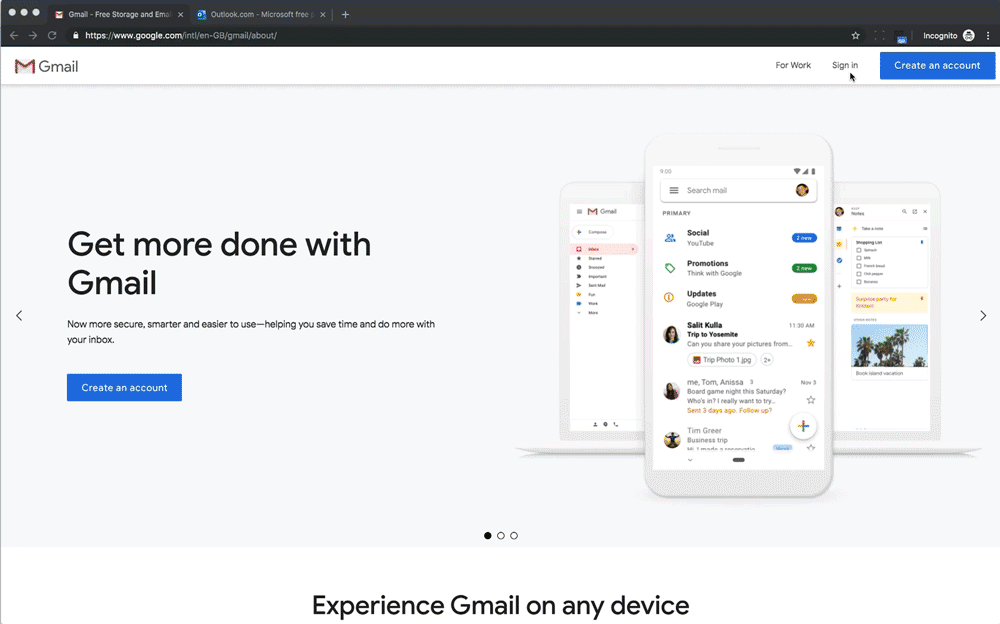Show next slide with right chevron
This screenshot has width=1000, height=624.
pyautogui.click(x=983, y=315)
